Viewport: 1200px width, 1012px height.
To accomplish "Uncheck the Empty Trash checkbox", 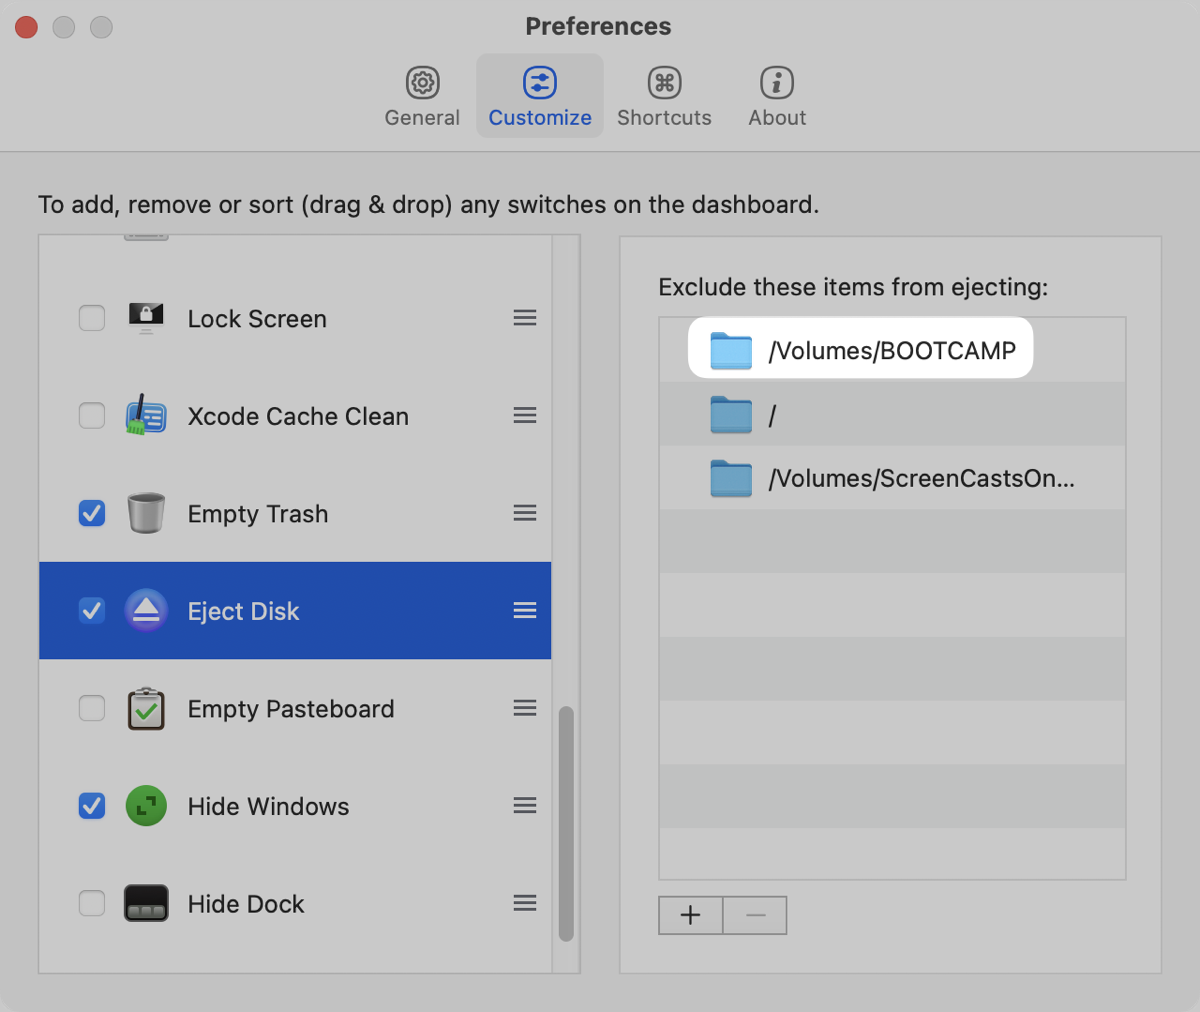I will point(92,513).
